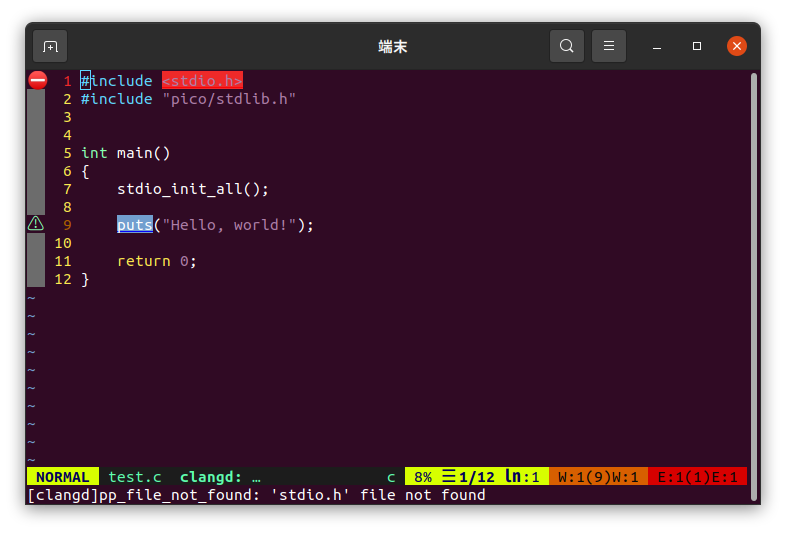The width and height of the screenshot is (786, 533).
Task: Click the "pico/stdlib.h" include string
Action: coord(229,99)
